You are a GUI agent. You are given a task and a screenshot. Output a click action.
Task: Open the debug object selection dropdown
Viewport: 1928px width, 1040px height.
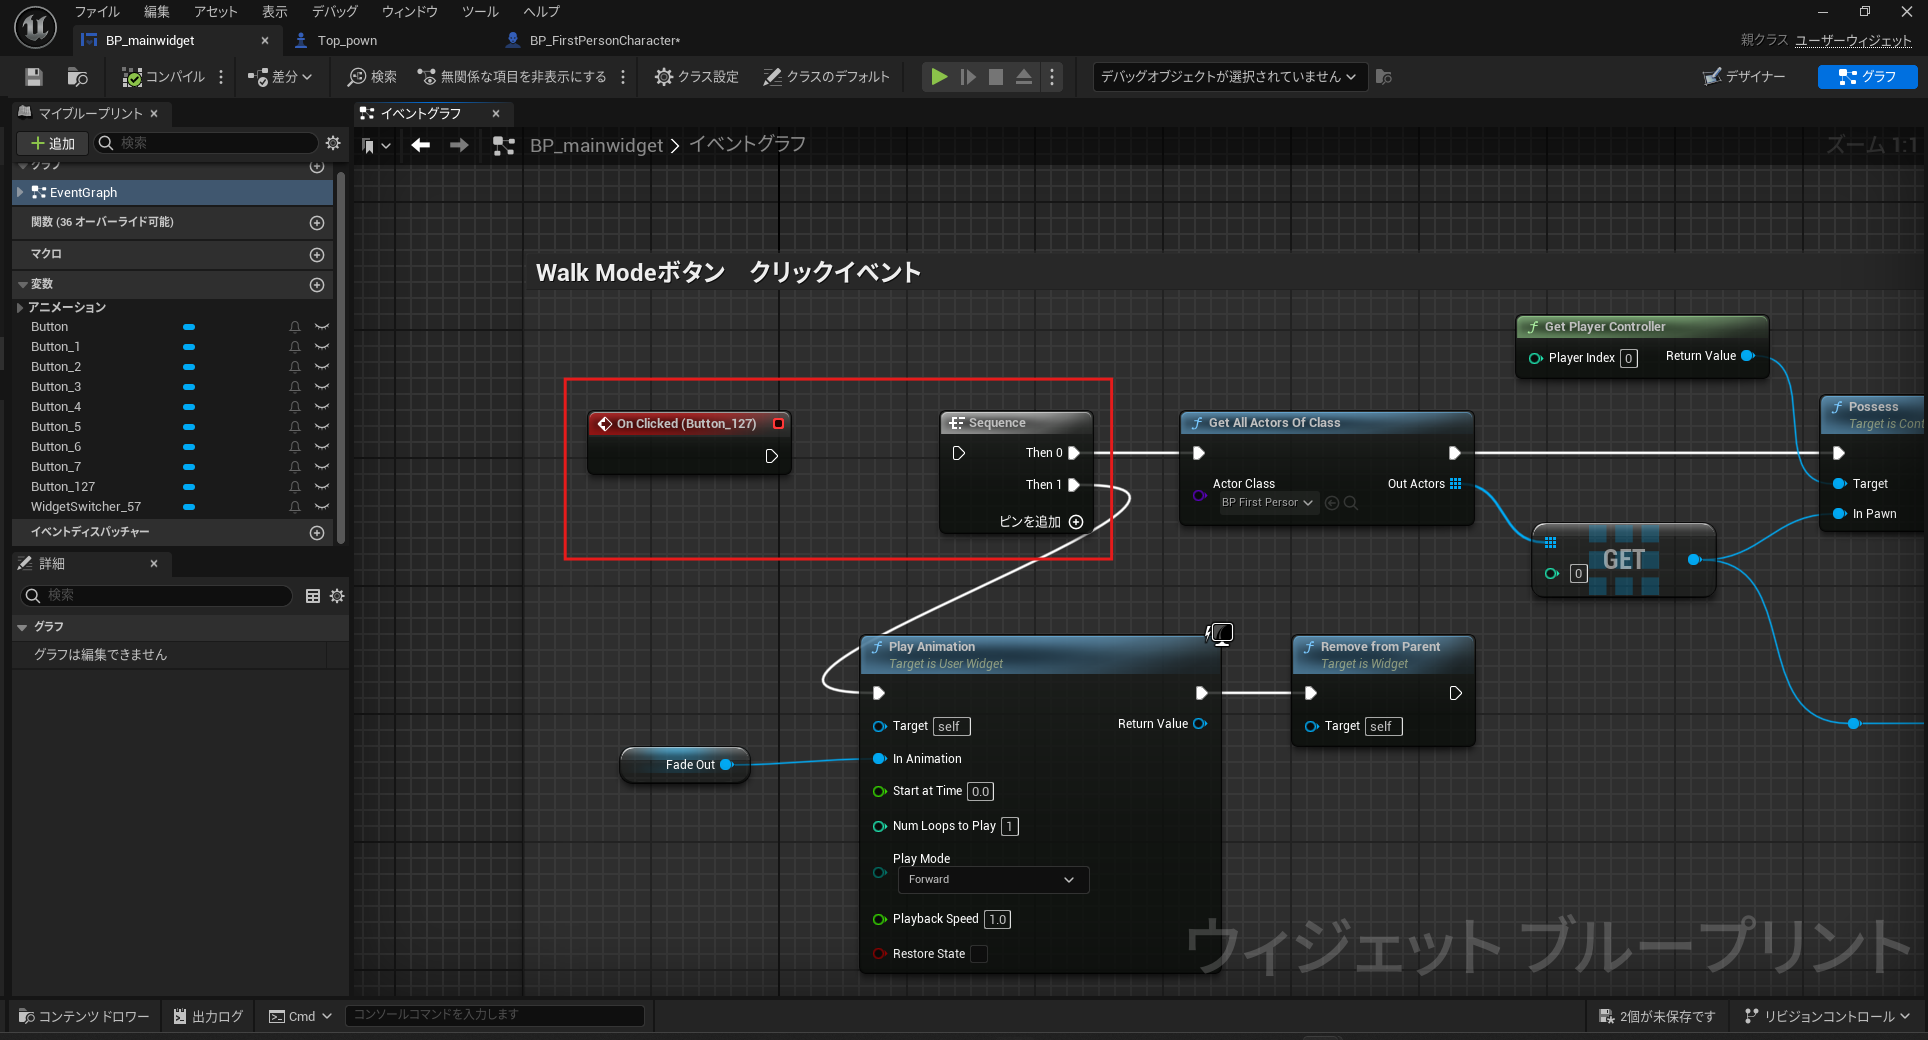click(x=1228, y=77)
